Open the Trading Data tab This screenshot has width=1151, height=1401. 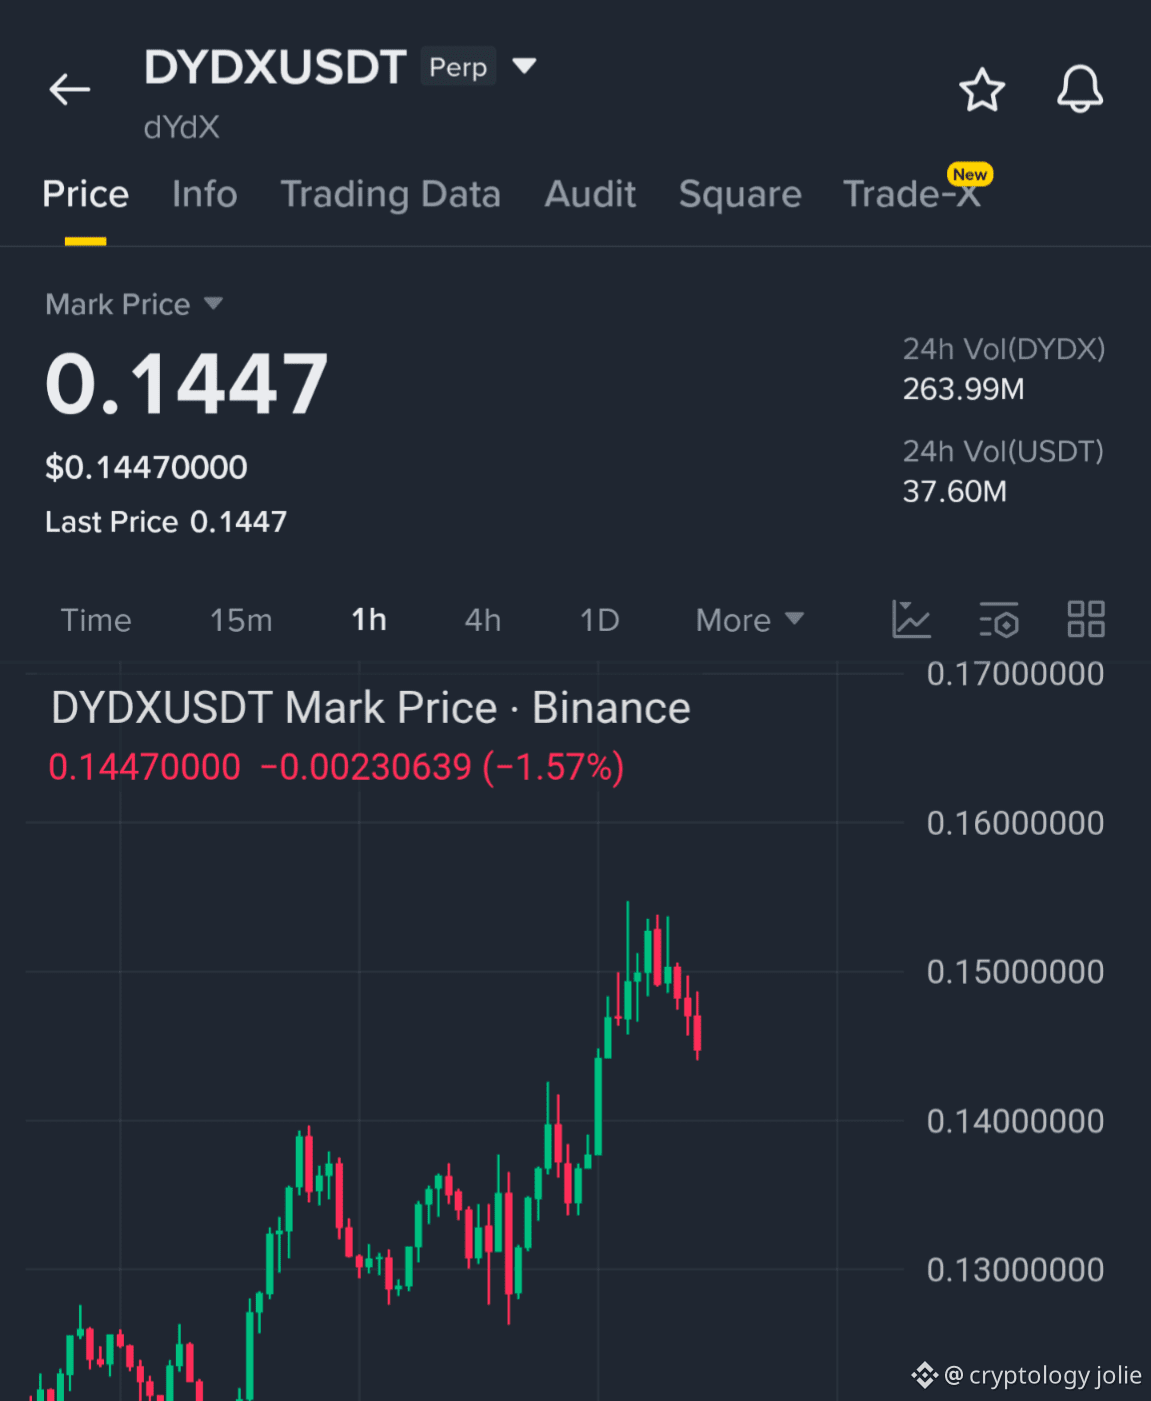tap(390, 194)
